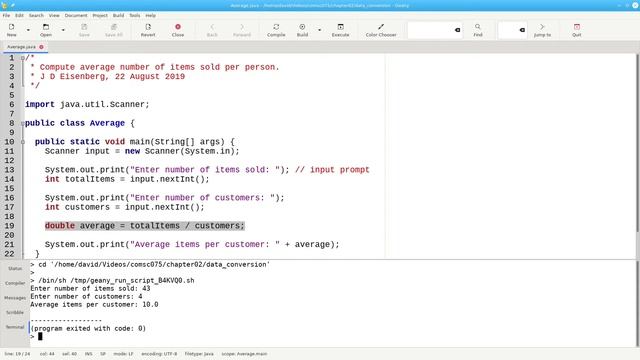Click the editor vertical scrollbar
Image resolution: width=640 pixels, height=360 pixels.
click(637, 143)
